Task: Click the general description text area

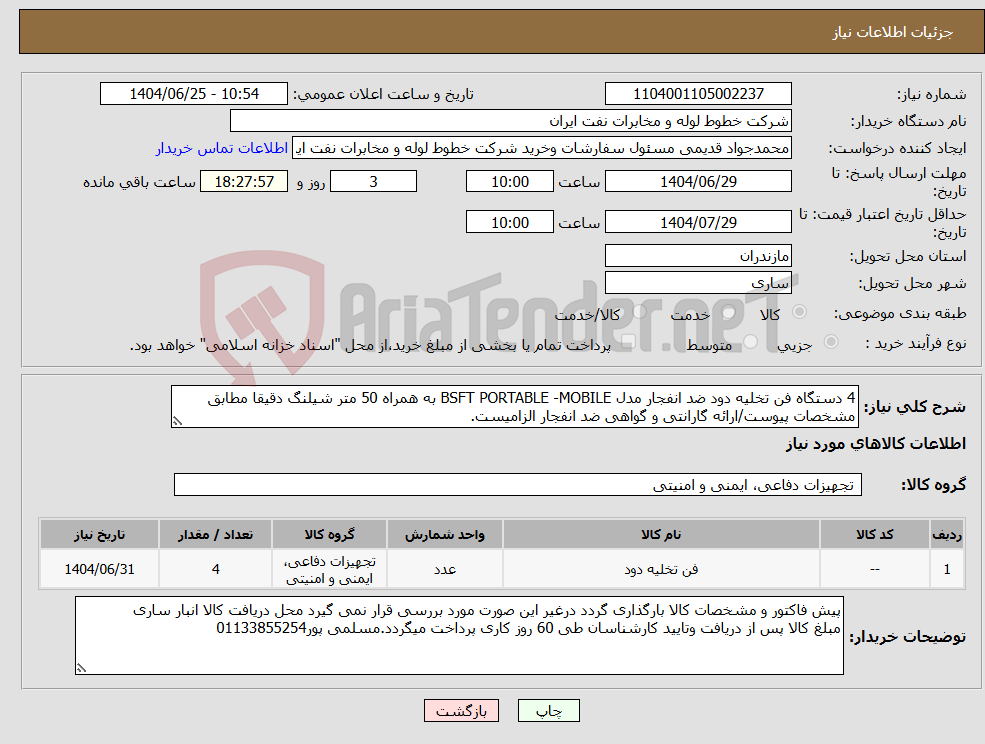Action: pos(514,407)
